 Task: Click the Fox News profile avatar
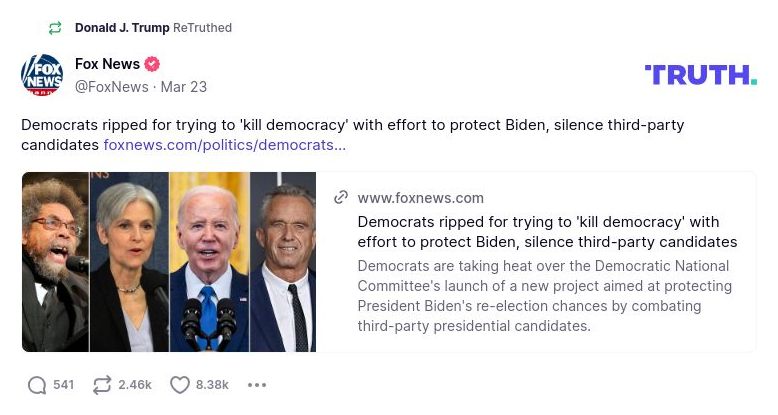[x=42, y=75]
